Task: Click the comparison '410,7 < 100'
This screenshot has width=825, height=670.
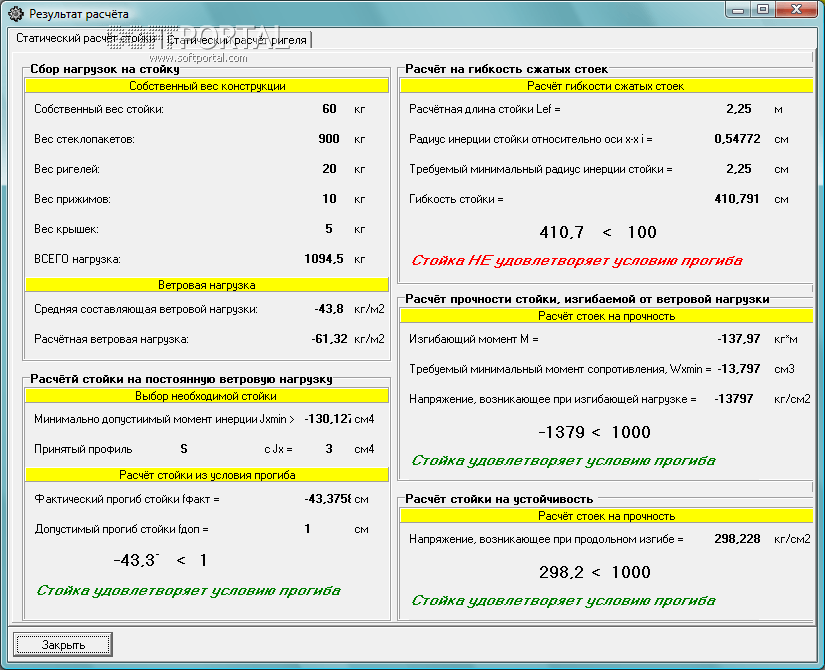Action: point(598,233)
